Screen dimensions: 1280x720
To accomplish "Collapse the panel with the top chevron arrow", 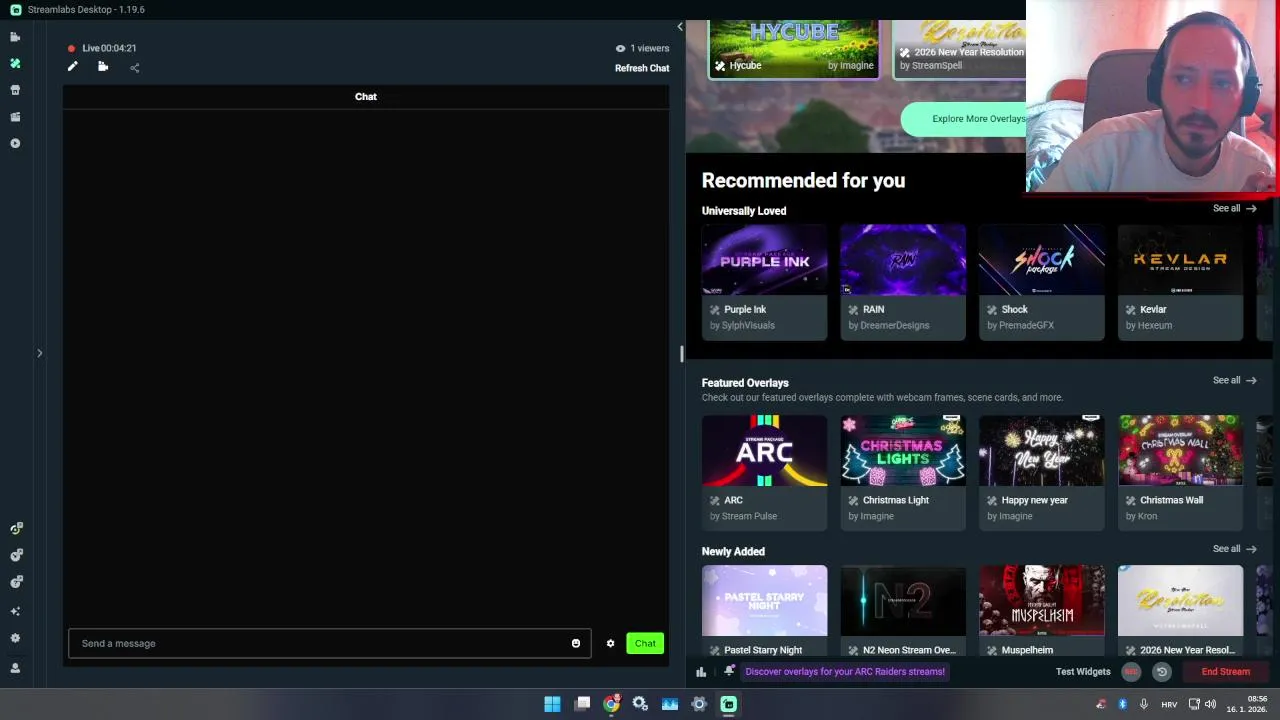I will [680, 27].
